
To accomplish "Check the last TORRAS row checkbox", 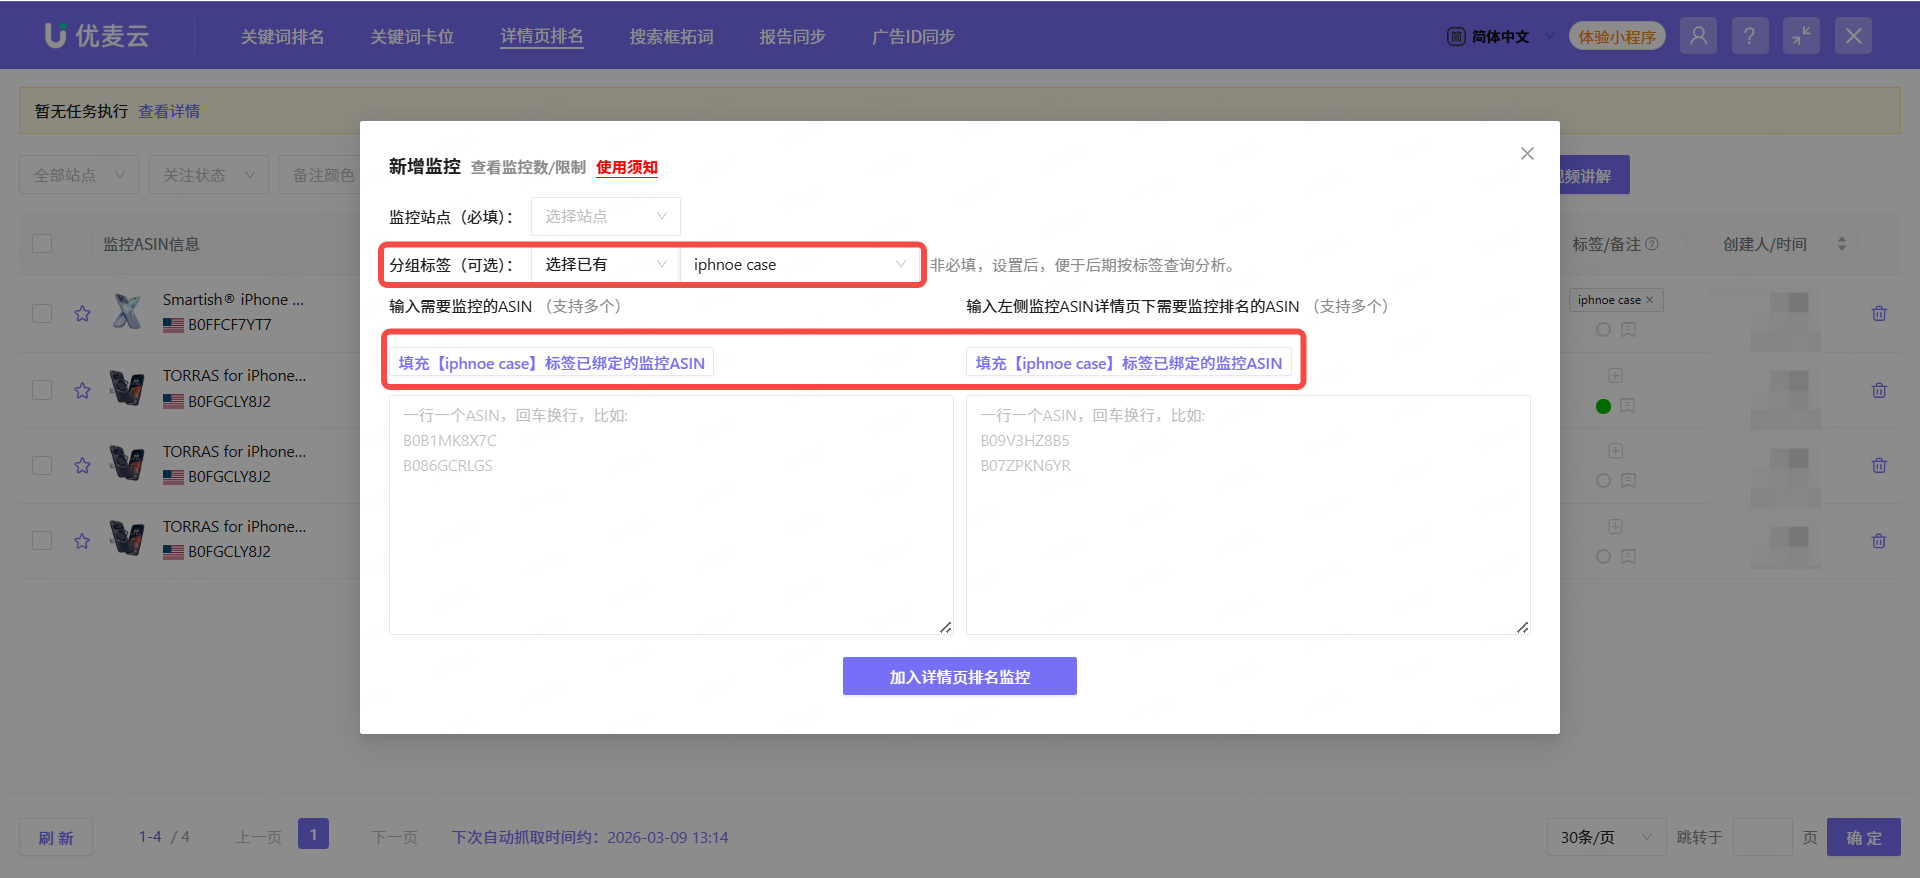I will 42,541.
